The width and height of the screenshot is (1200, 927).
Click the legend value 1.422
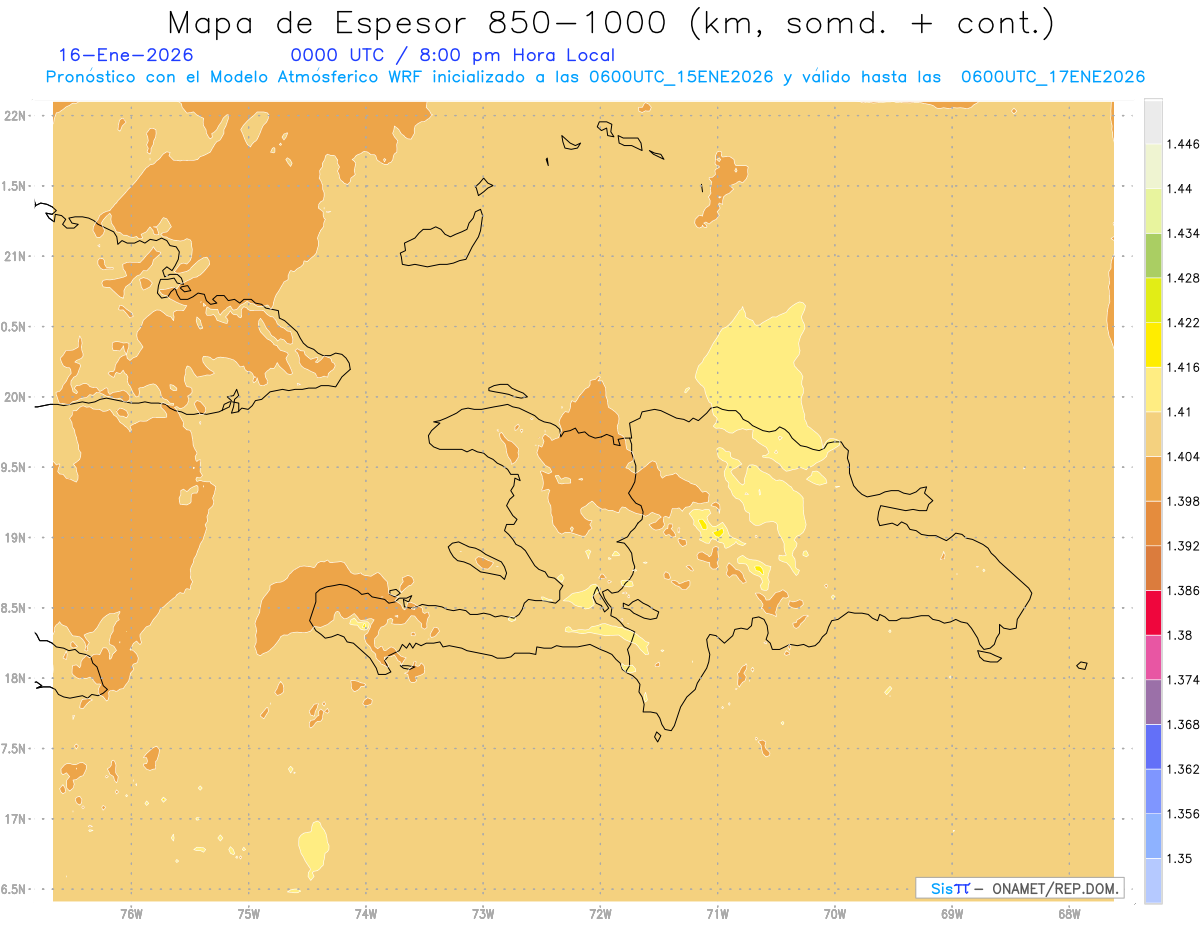(1183, 322)
